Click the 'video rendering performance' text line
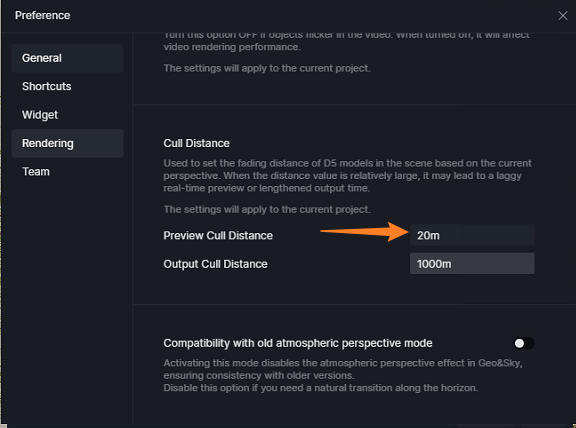This screenshot has height=428, width=576. pos(232,47)
